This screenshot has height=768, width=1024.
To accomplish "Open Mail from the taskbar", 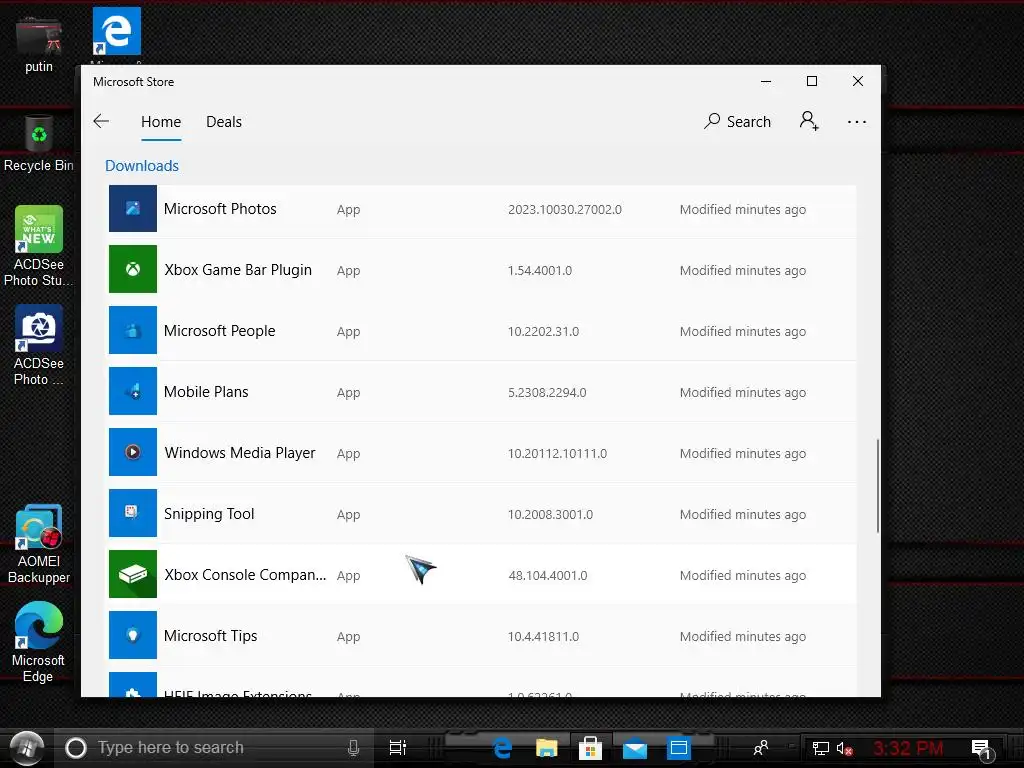I will (x=634, y=749).
